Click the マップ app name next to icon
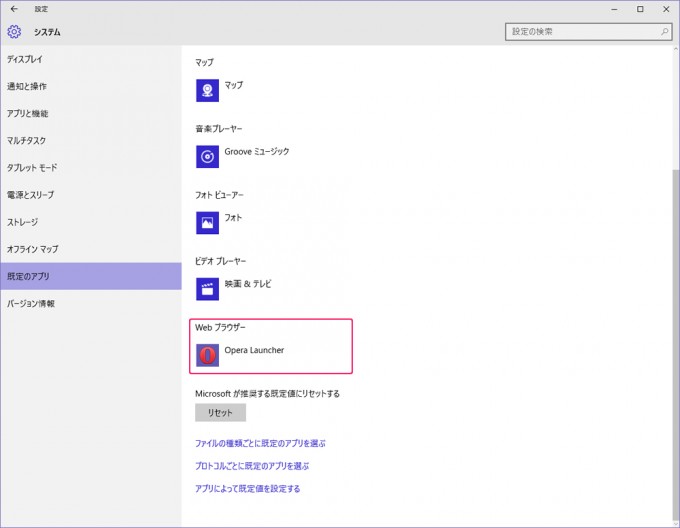Viewport: 680px width, 528px height. coord(233,85)
